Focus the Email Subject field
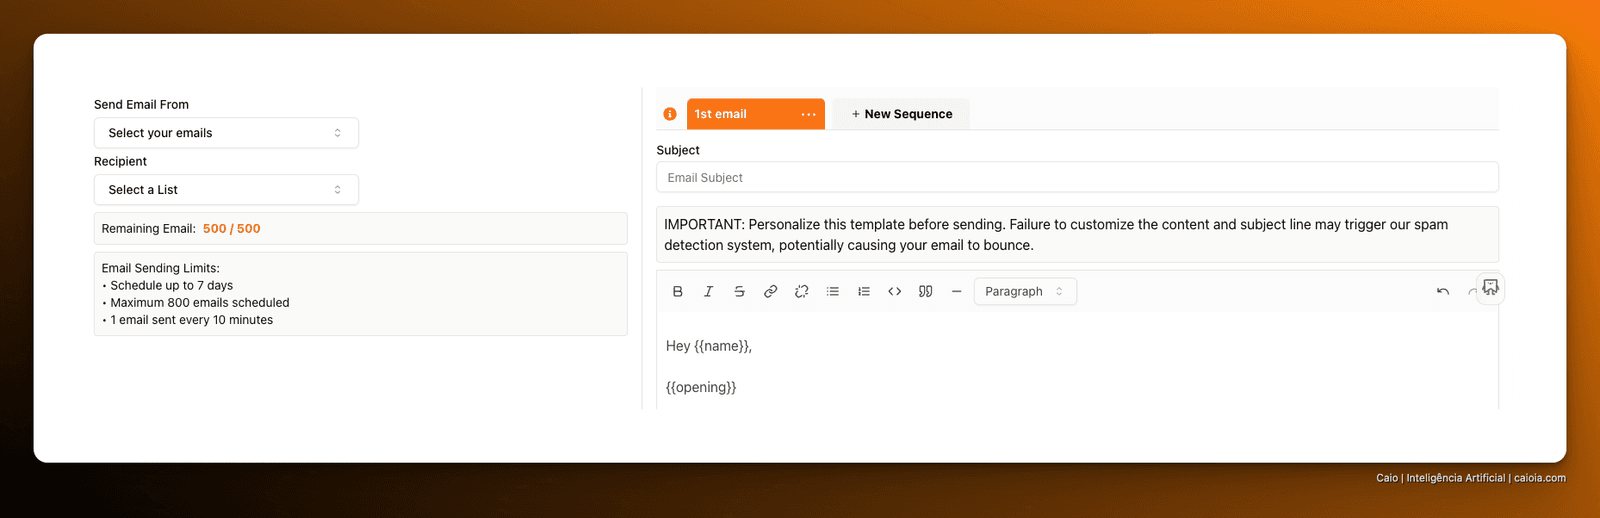Viewport: 1600px width, 518px height. point(1077,177)
